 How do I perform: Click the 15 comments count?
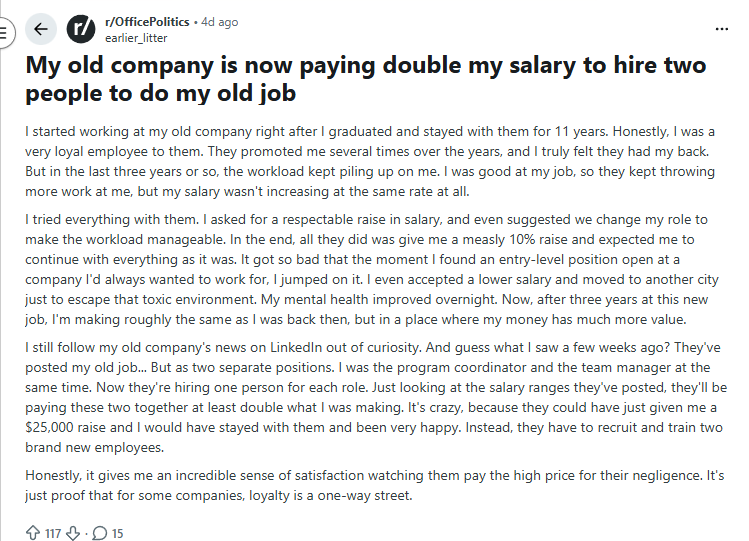(117, 533)
